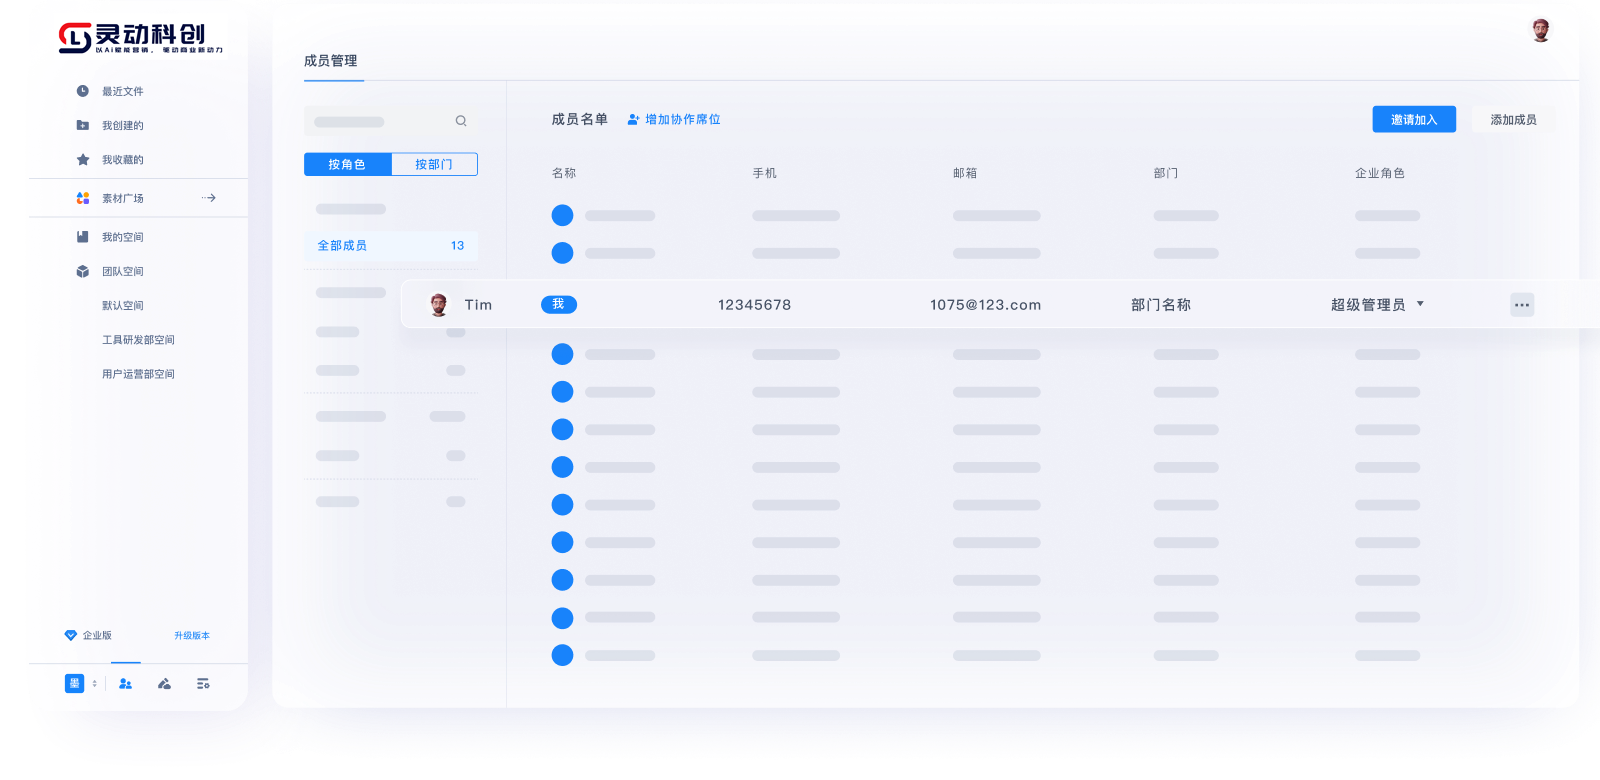
Task: Click the 添加成员 button
Action: [1513, 119]
